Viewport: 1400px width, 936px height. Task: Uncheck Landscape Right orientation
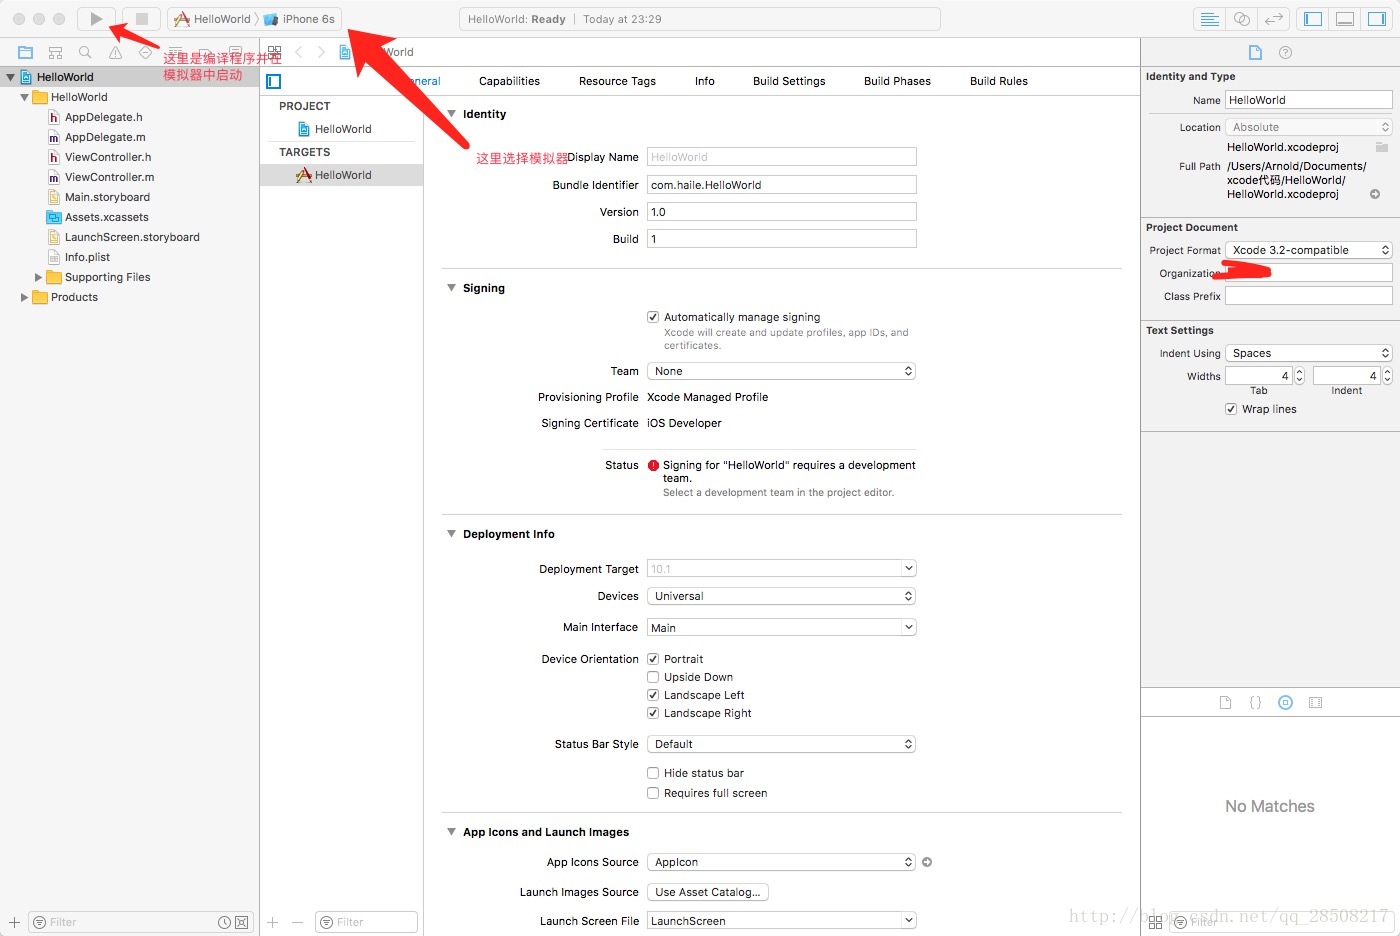pyautogui.click(x=653, y=713)
